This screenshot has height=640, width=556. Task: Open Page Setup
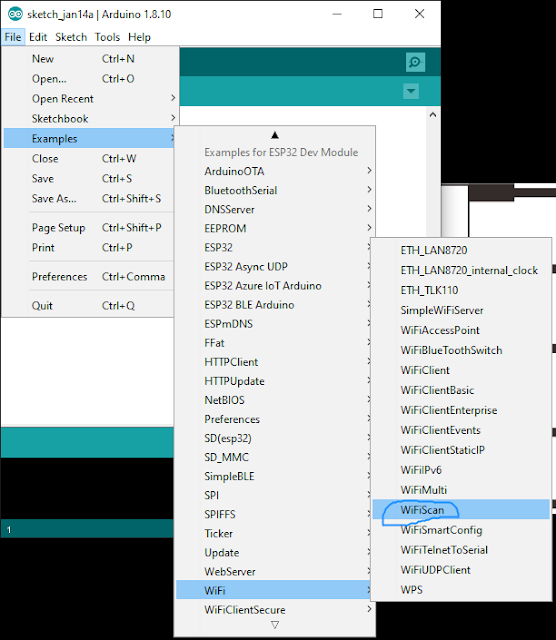click(x=89, y=228)
